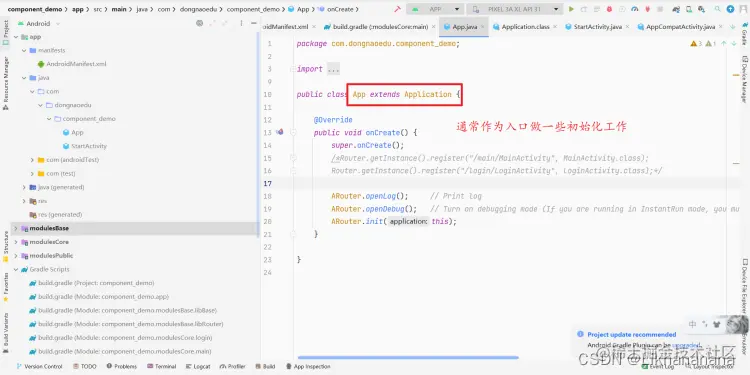Image resolution: width=750 pixels, height=375 pixels.
Task: Start debugging with the red bug icon
Action: pyautogui.click(x=609, y=9)
